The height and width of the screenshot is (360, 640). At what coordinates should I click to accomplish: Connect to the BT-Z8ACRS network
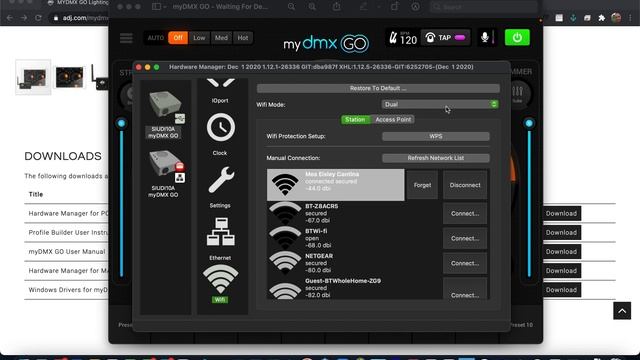(x=465, y=213)
